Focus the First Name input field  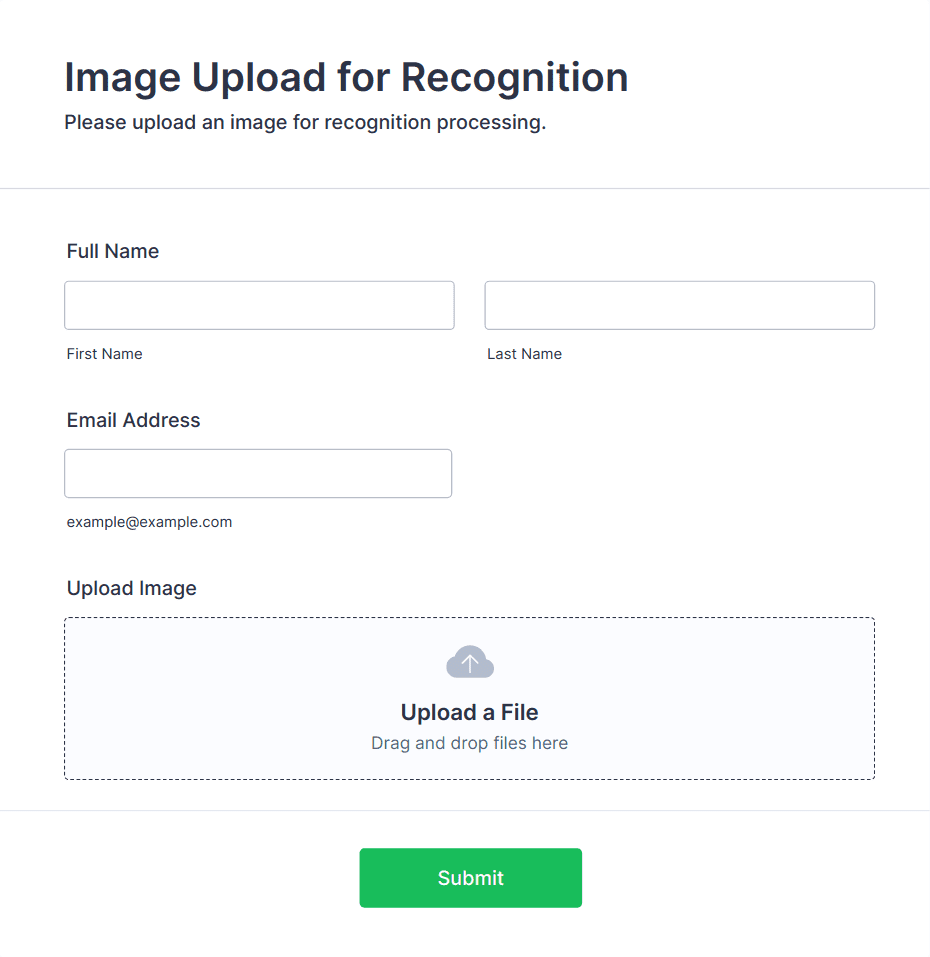pos(259,305)
